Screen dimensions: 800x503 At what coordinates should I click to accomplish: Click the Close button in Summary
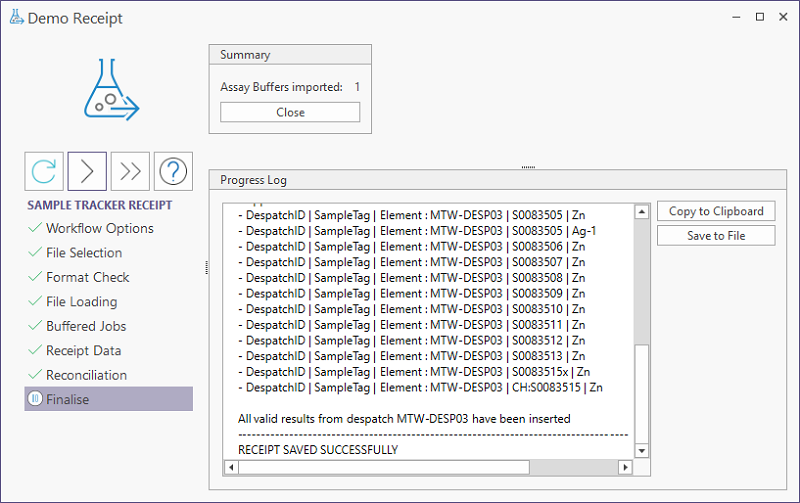pyautogui.click(x=290, y=112)
